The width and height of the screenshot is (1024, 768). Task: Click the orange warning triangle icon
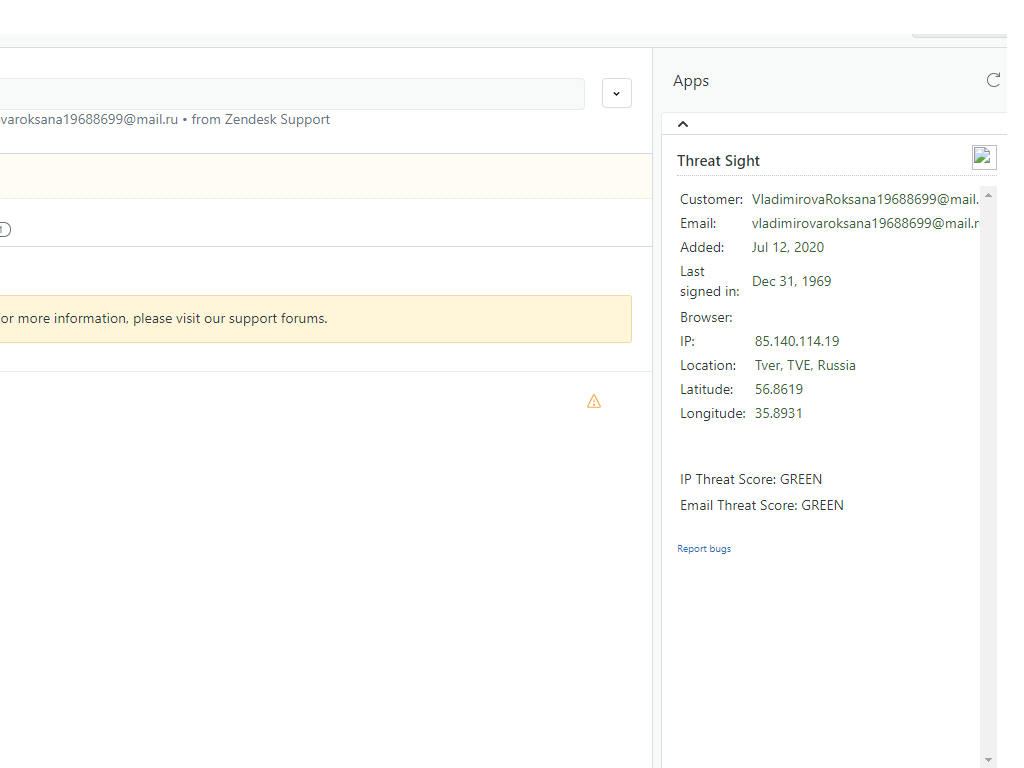coord(594,401)
